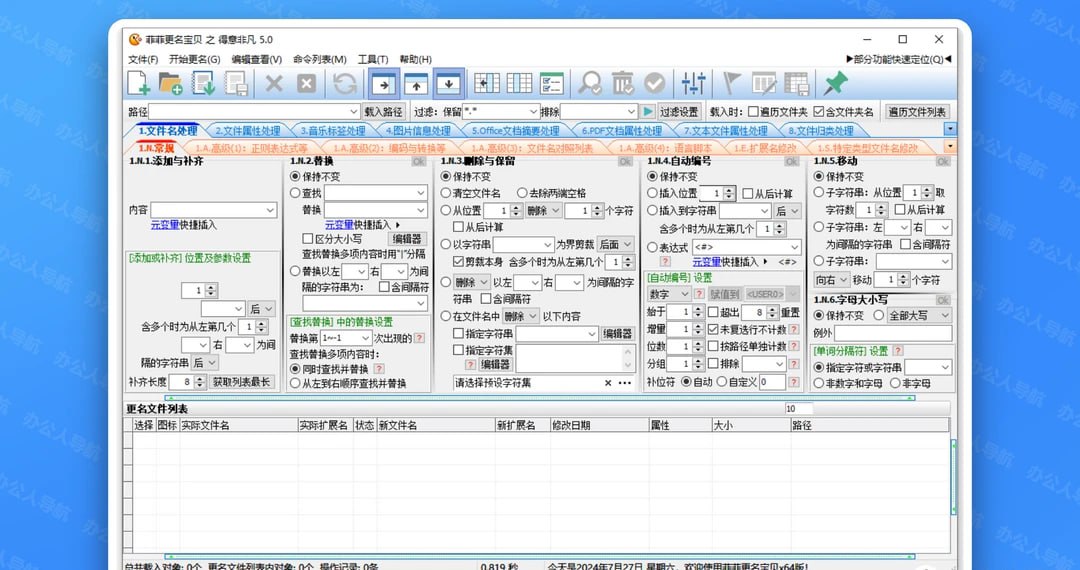Enable the 遍历文件夹 checkbox
This screenshot has height=570, width=1080.
[x=754, y=112]
